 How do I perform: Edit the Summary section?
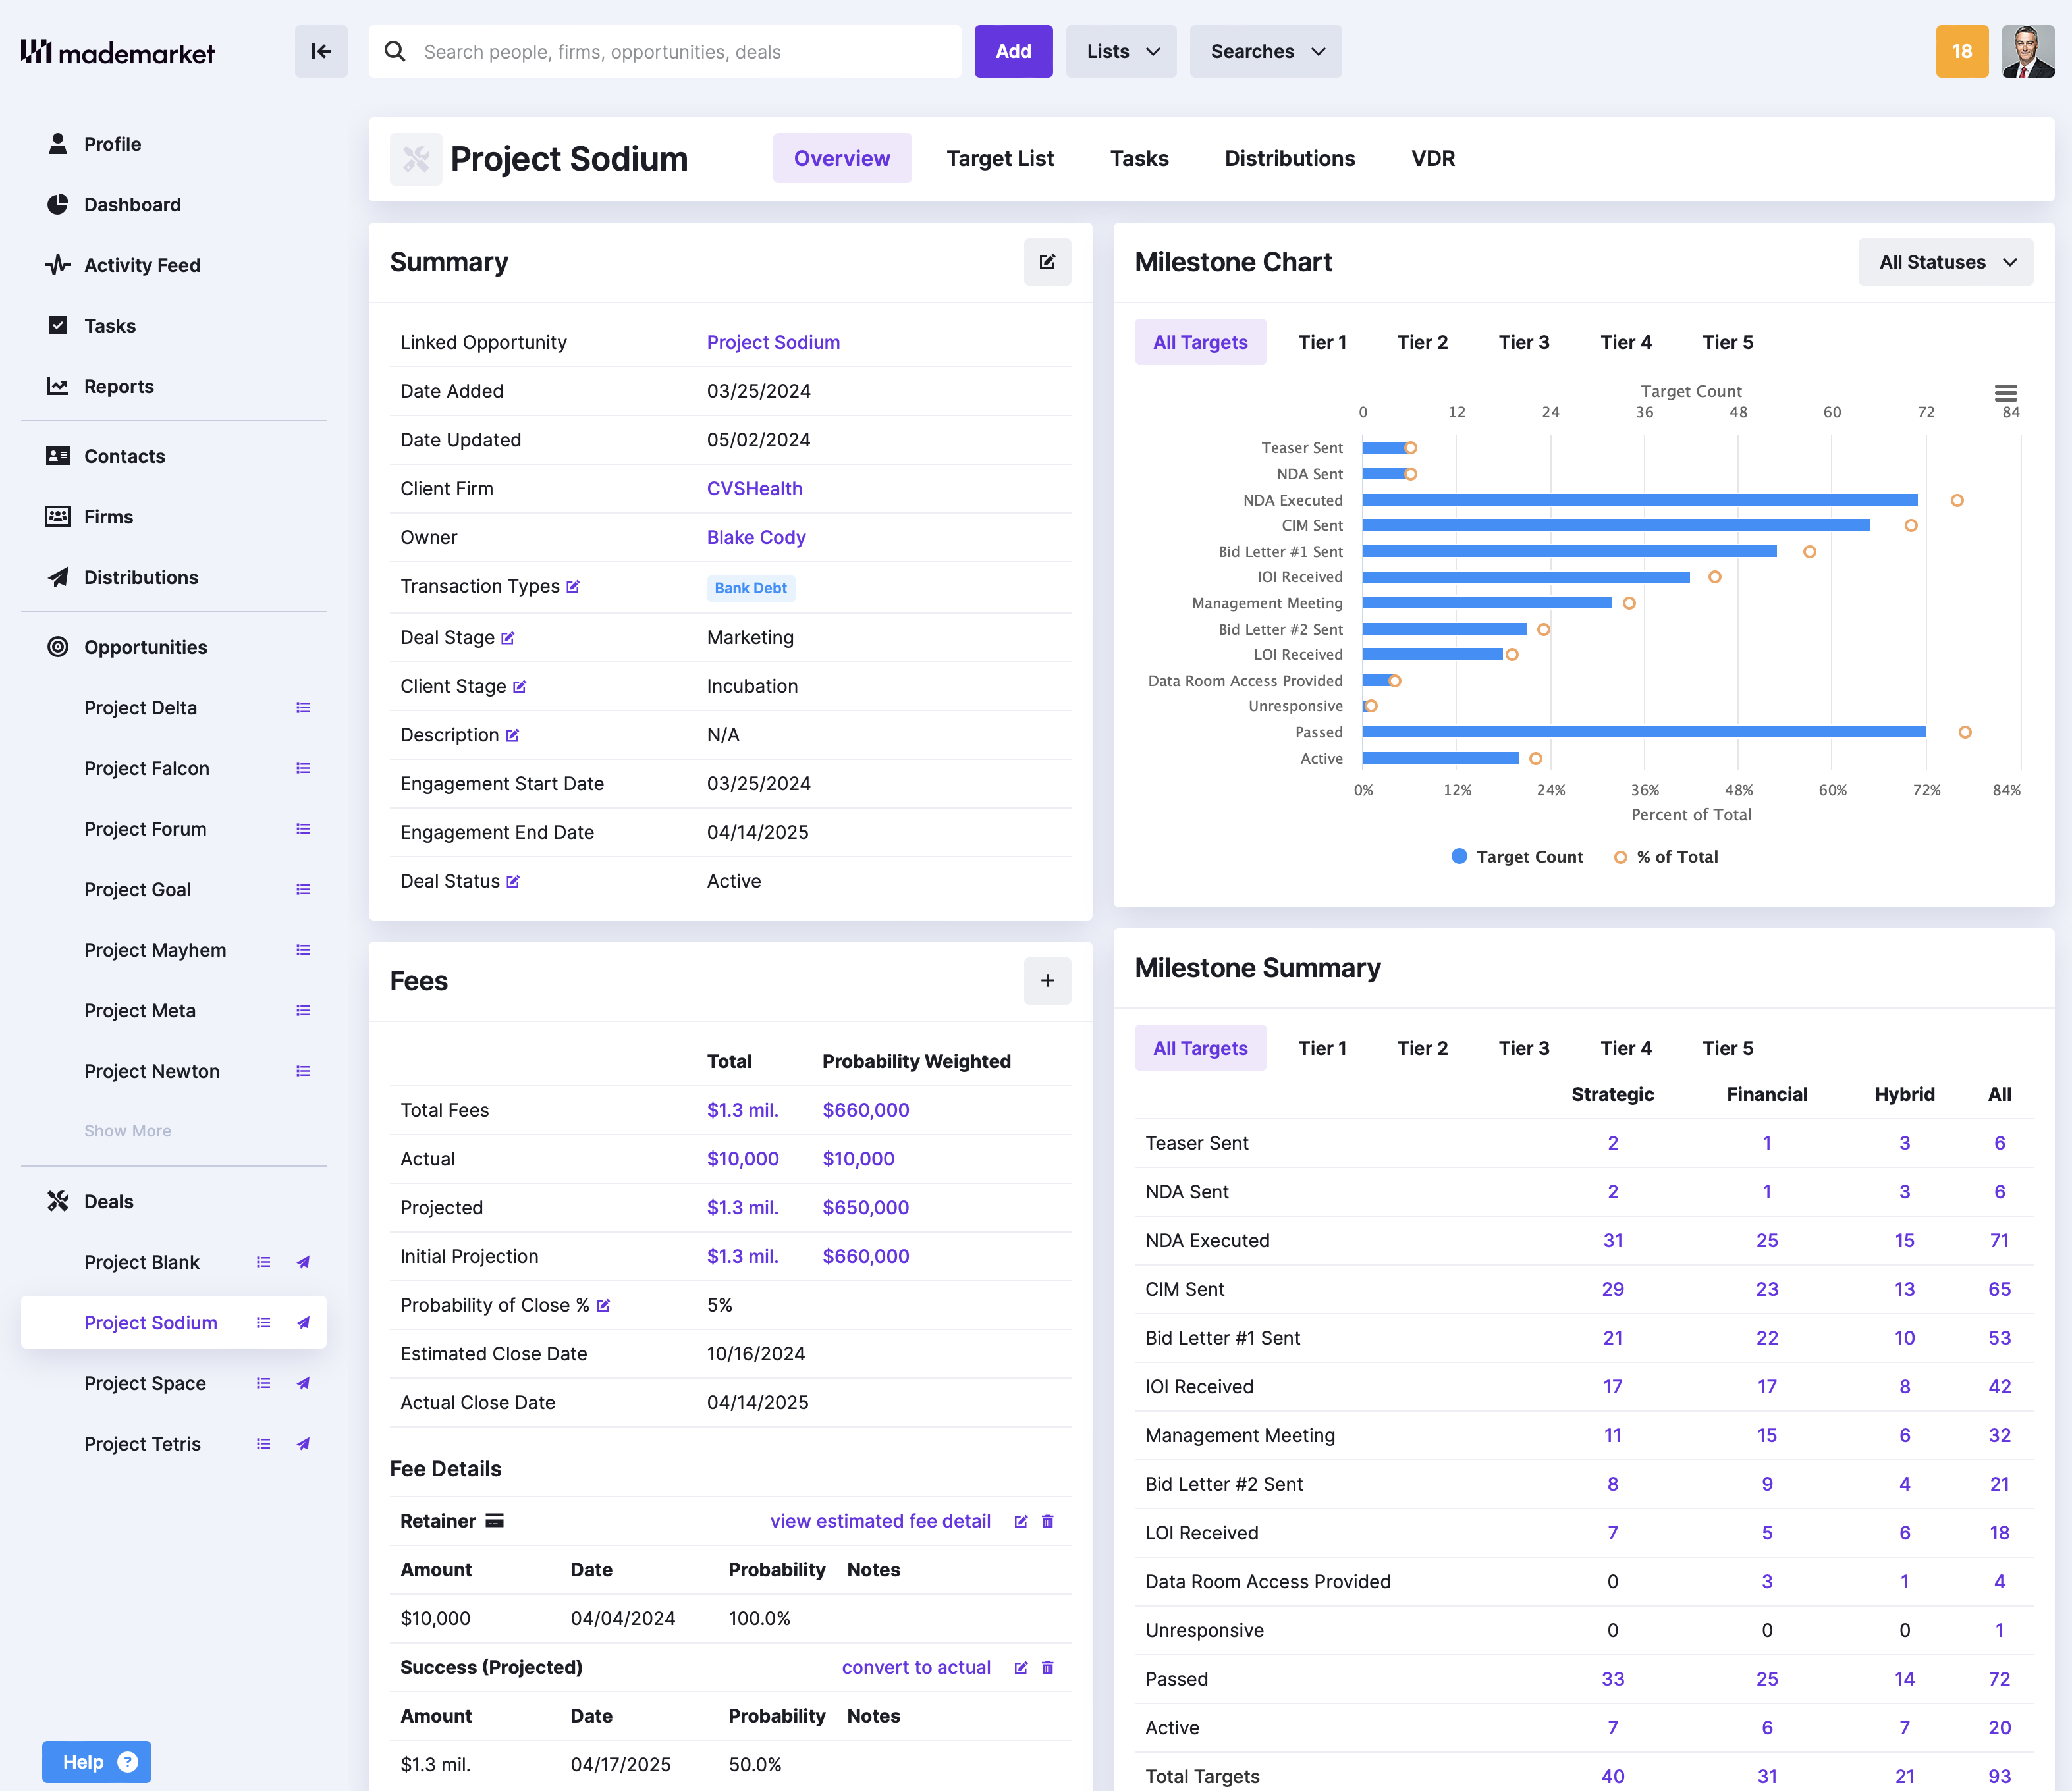pos(1047,262)
